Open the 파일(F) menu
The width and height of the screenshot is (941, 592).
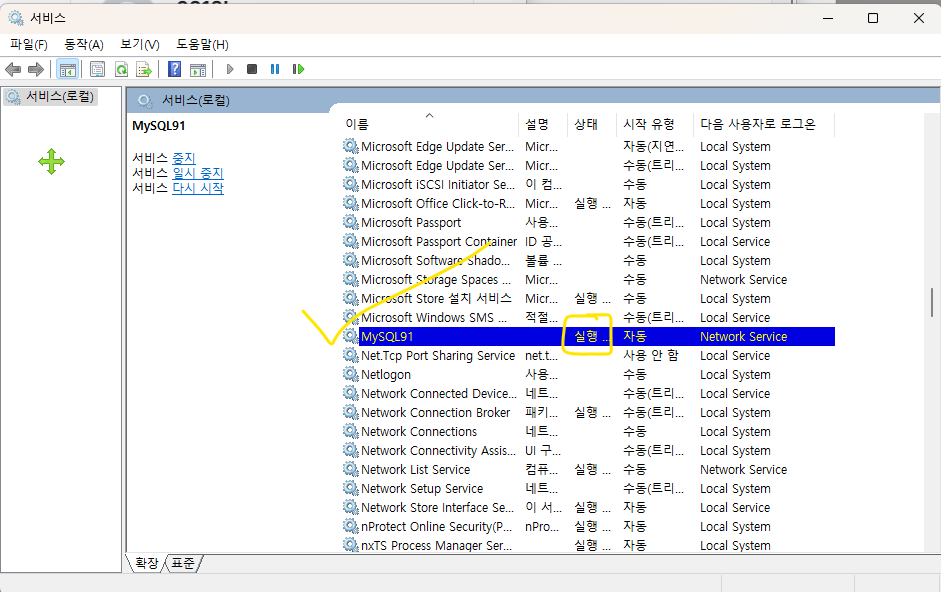pyautogui.click(x=29, y=44)
